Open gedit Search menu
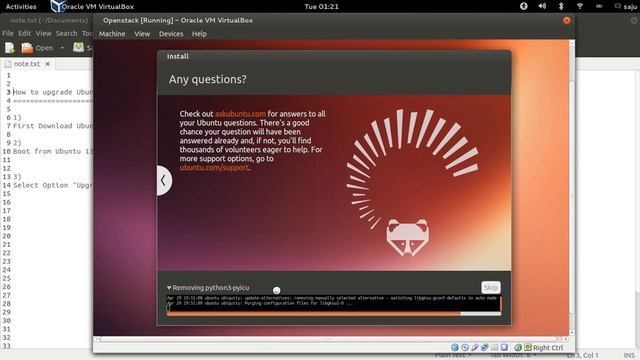This screenshot has width=640, height=360. point(67,33)
